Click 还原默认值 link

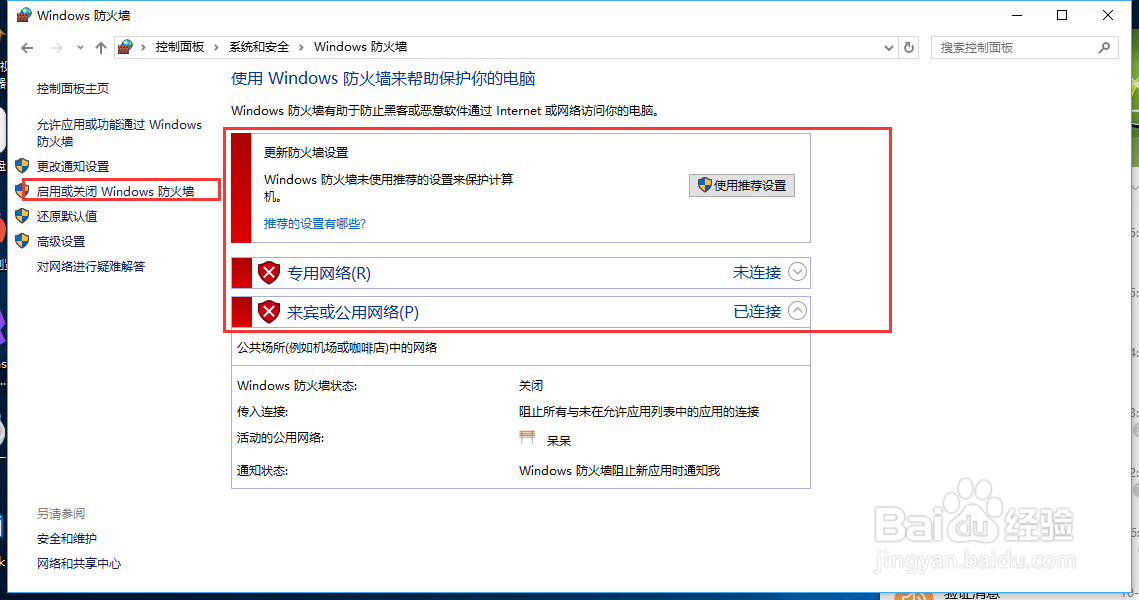coord(67,216)
